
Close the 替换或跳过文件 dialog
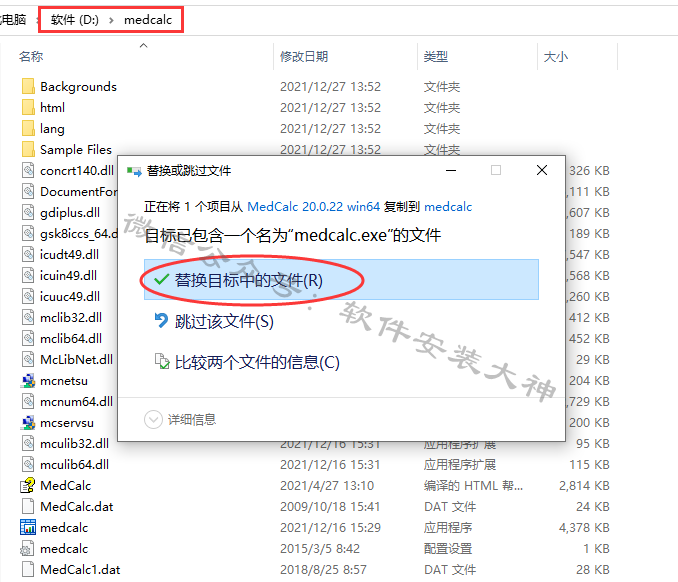[x=542, y=170]
